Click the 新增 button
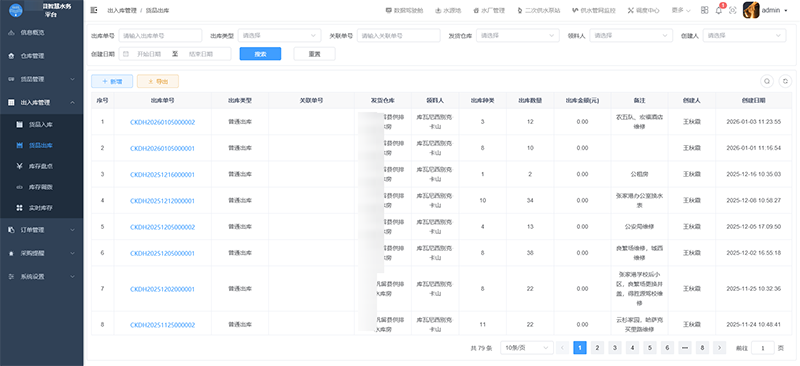800x366 pixels. coord(112,81)
